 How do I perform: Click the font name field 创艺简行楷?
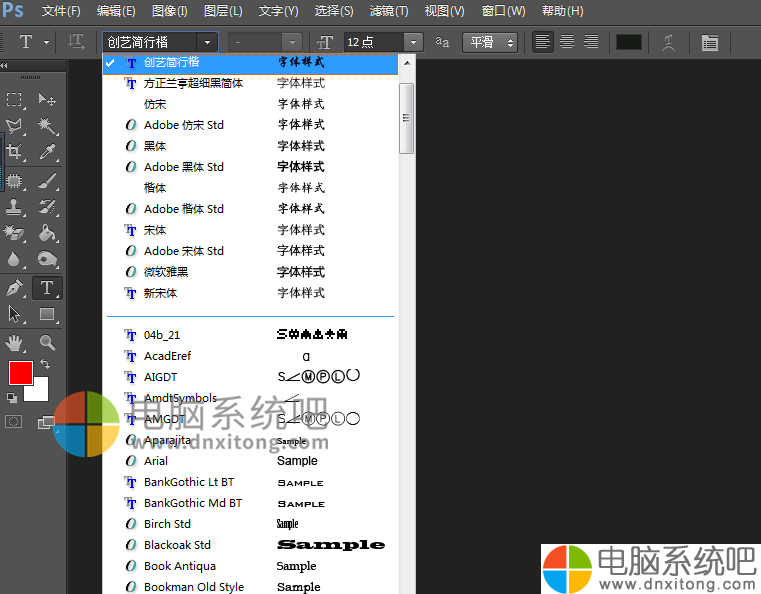point(149,42)
